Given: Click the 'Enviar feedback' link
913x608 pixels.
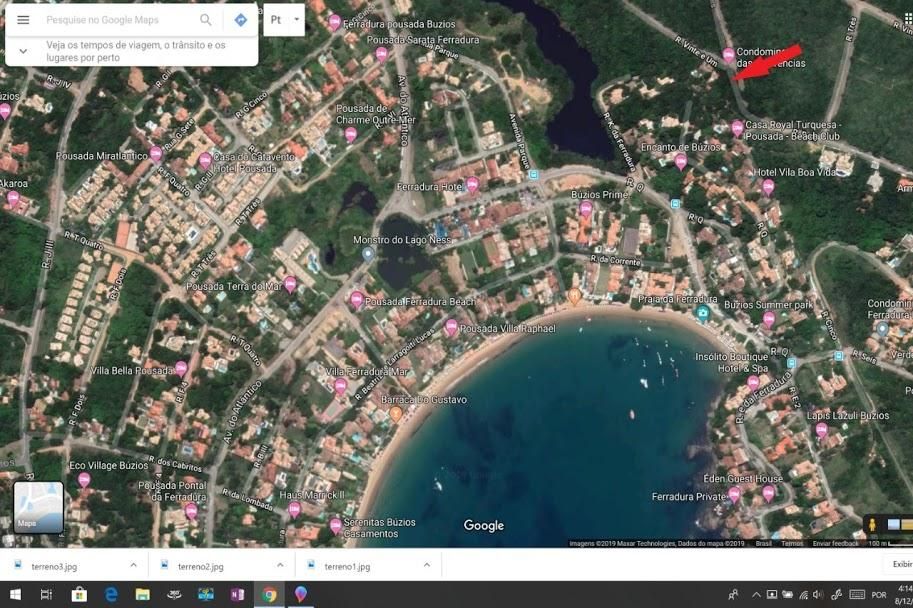Looking at the screenshot, I should click(836, 543).
